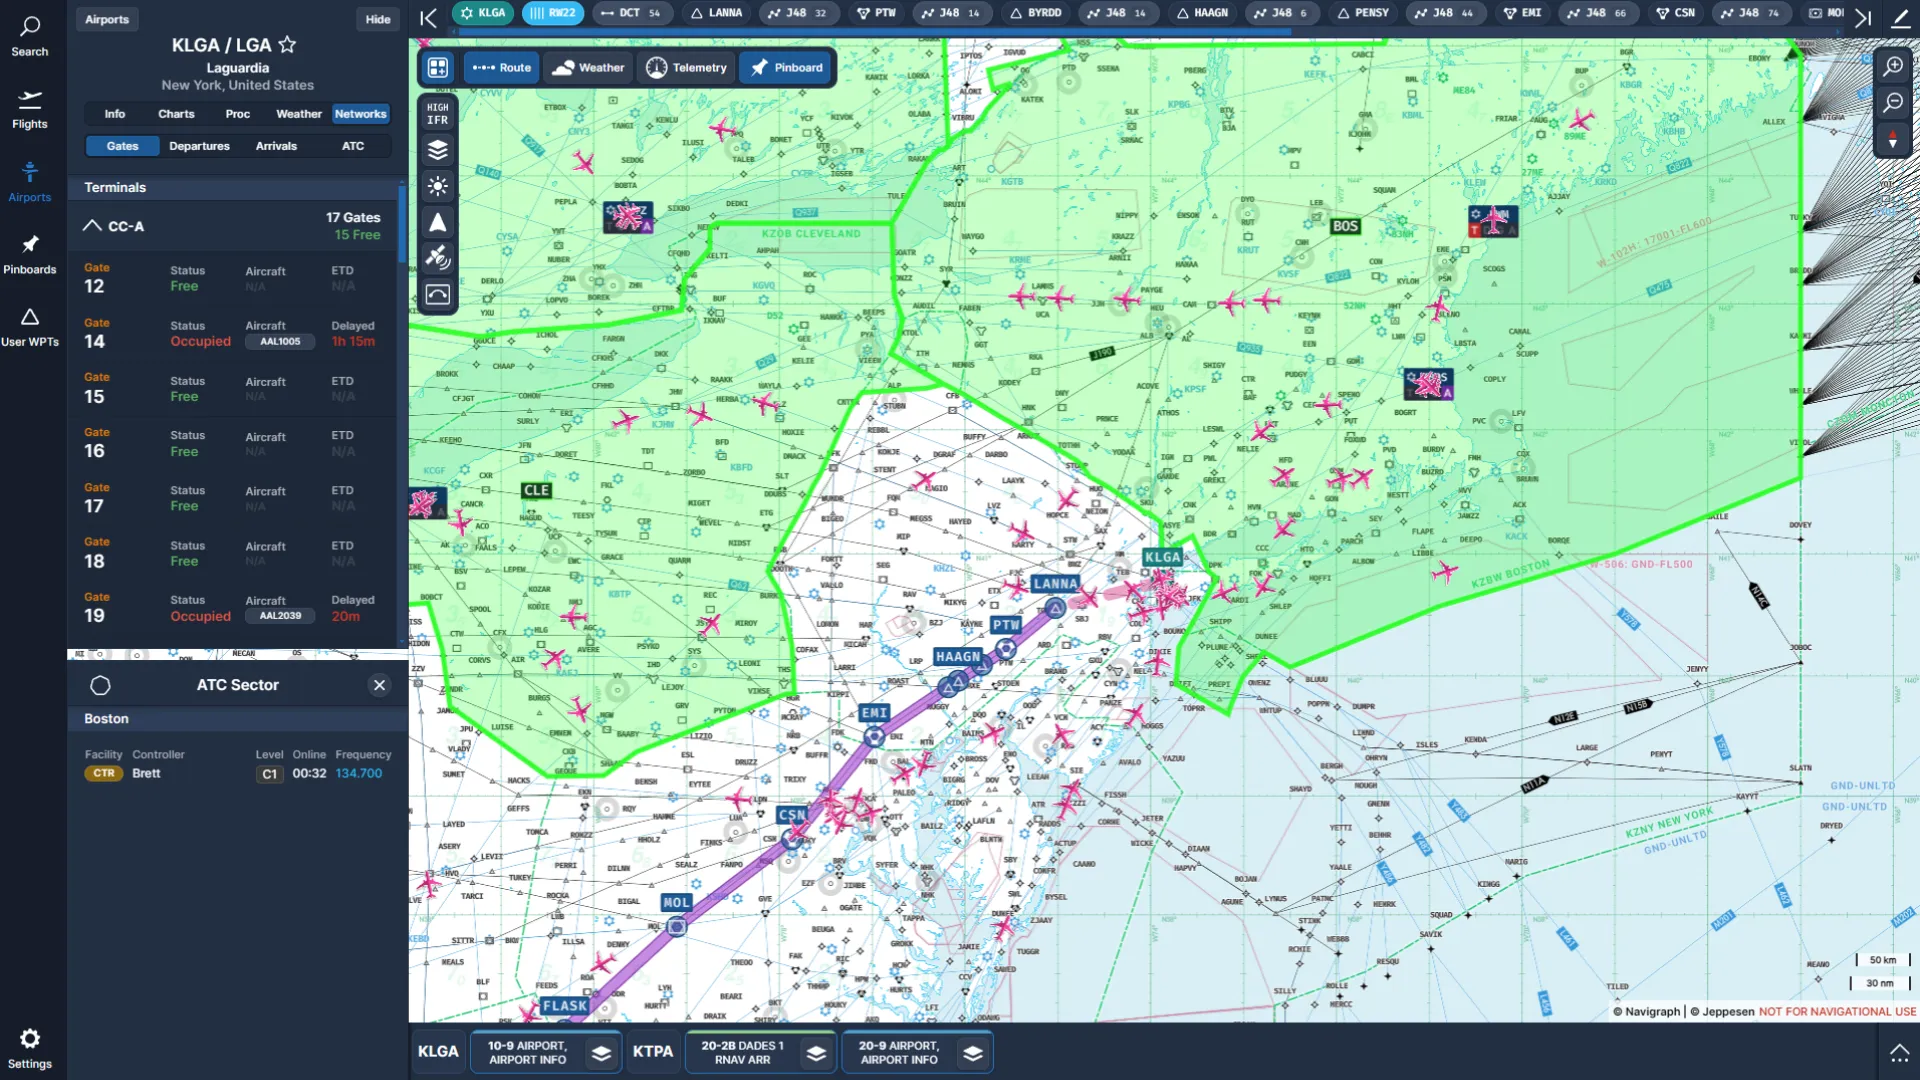This screenshot has height=1080, width=1920.
Task: Close the ATC Sector panel
Action: tap(379, 685)
